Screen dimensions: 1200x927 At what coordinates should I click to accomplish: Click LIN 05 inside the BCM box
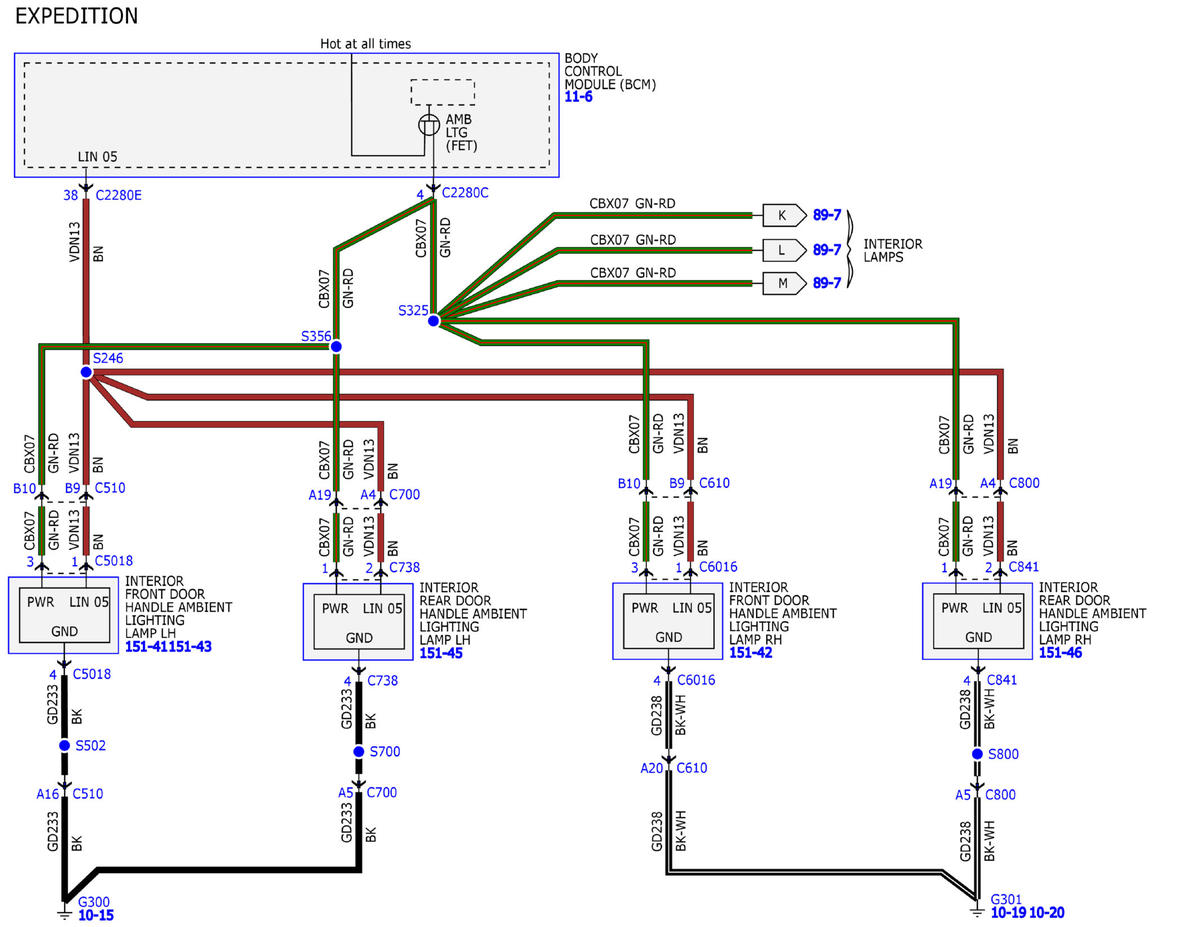(98, 157)
